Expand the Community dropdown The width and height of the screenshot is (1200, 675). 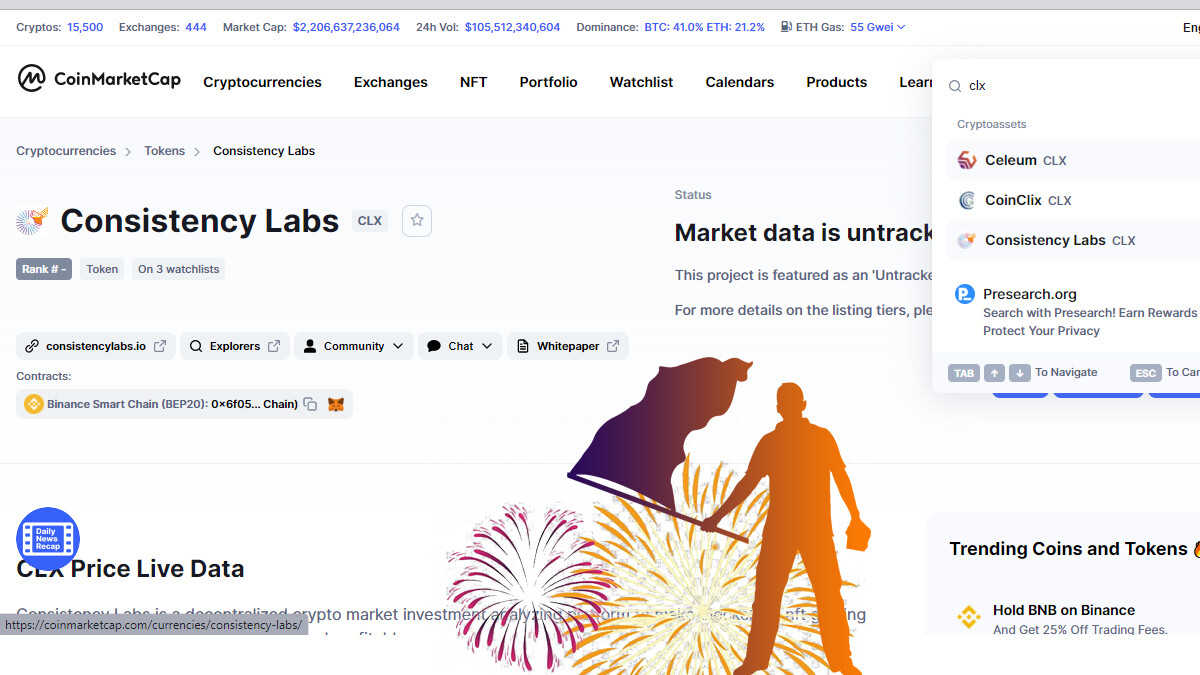click(353, 346)
